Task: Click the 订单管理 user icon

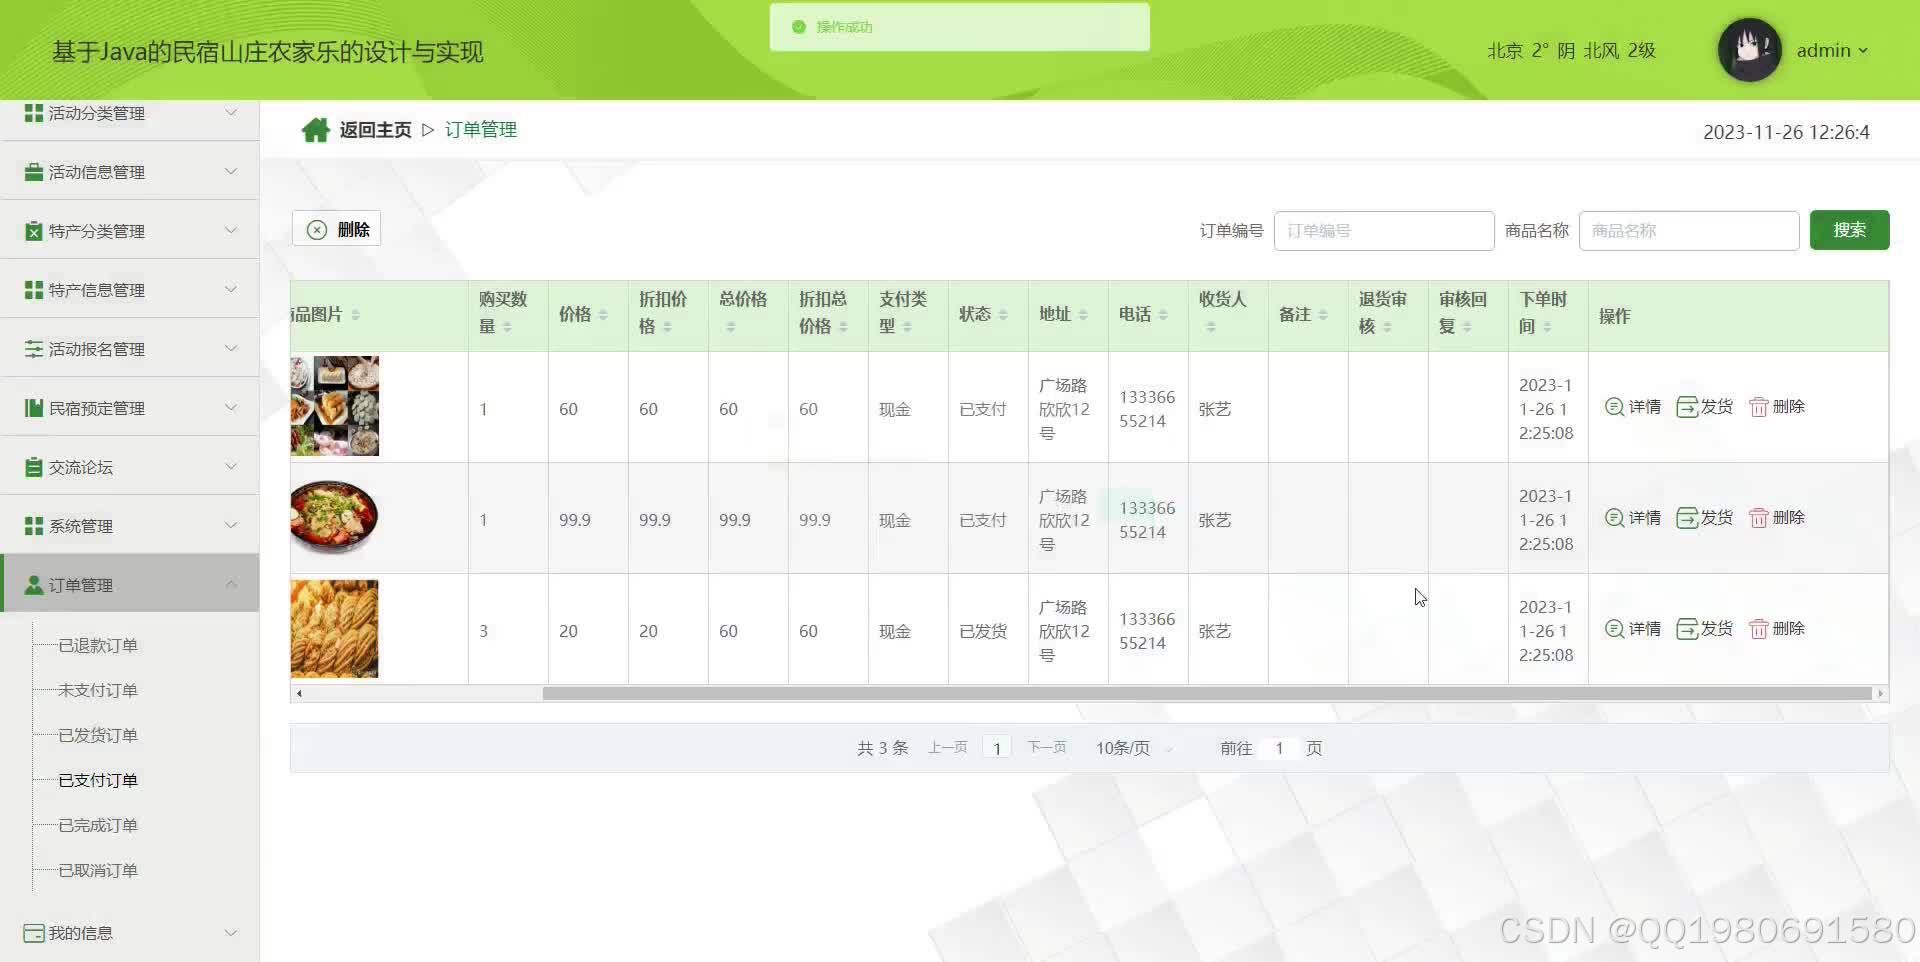Action: click(x=34, y=585)
